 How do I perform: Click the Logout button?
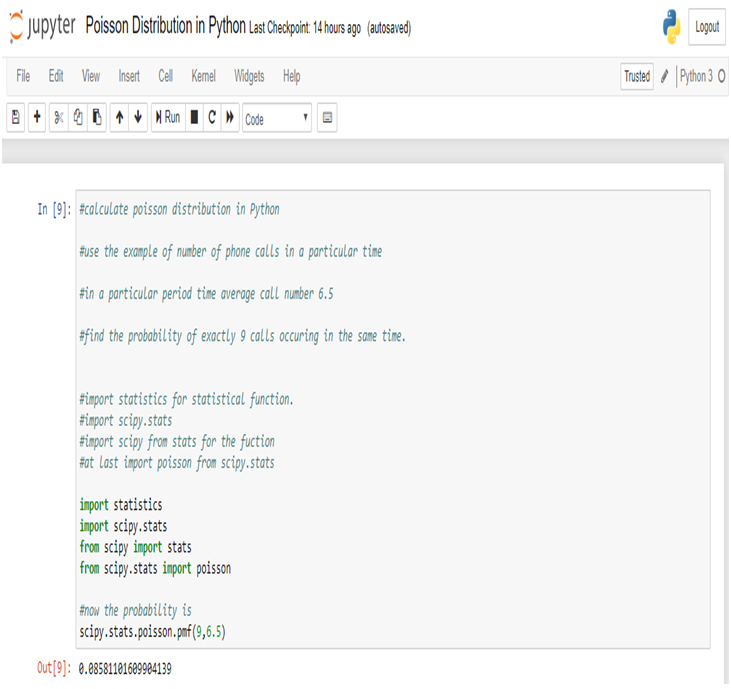click(707, 27)
